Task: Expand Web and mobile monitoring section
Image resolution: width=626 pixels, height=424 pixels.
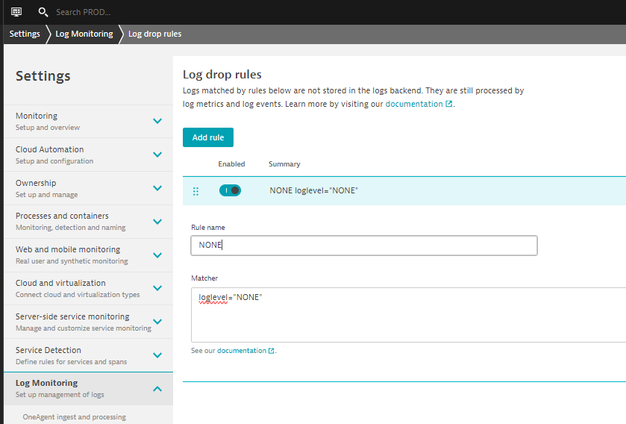Action: coord(157,255)
